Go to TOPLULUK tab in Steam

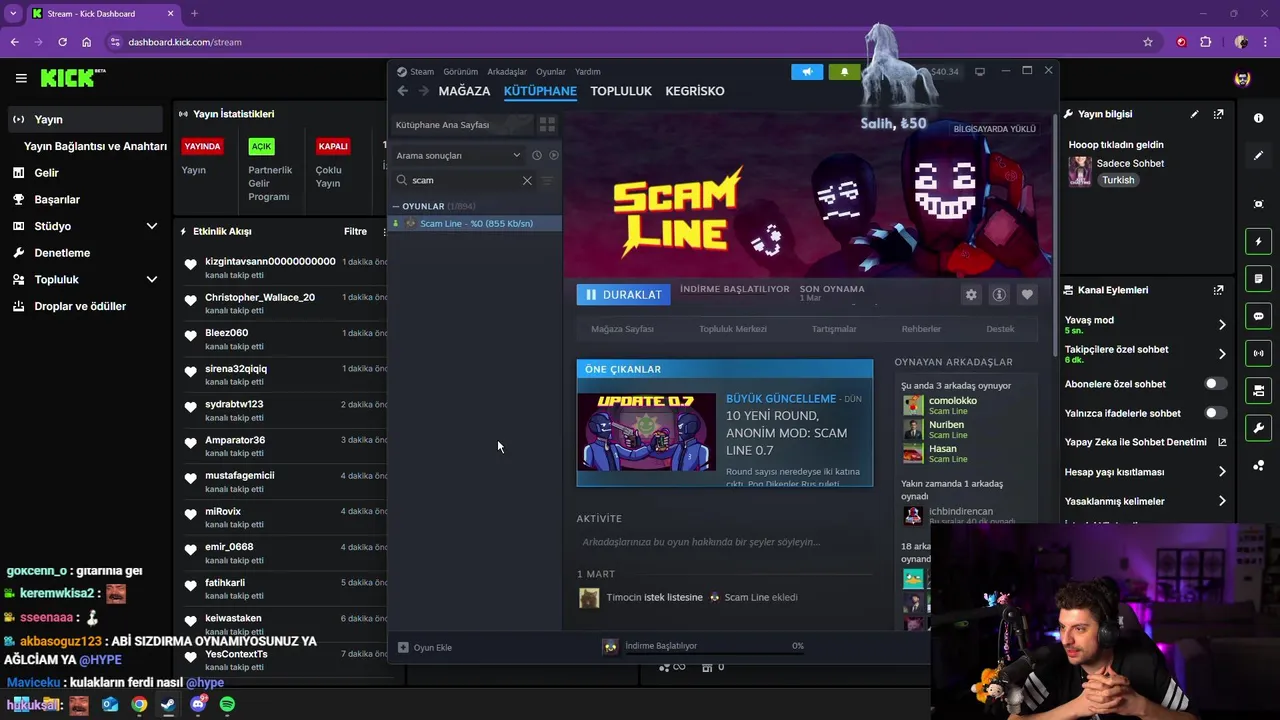621,91
